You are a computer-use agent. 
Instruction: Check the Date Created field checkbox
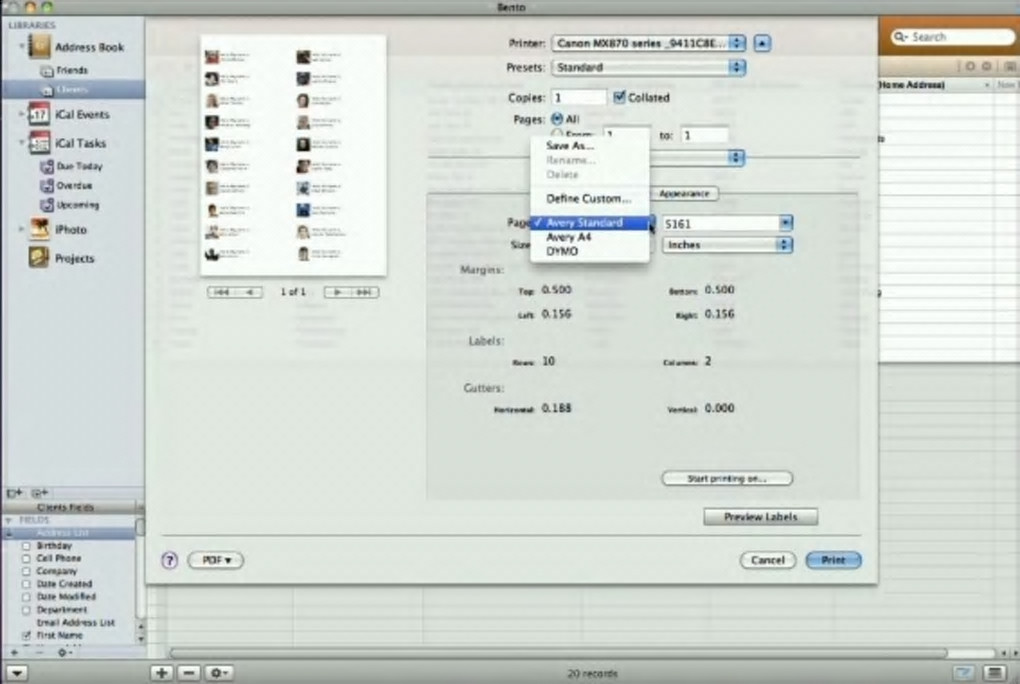pos(26,584)
